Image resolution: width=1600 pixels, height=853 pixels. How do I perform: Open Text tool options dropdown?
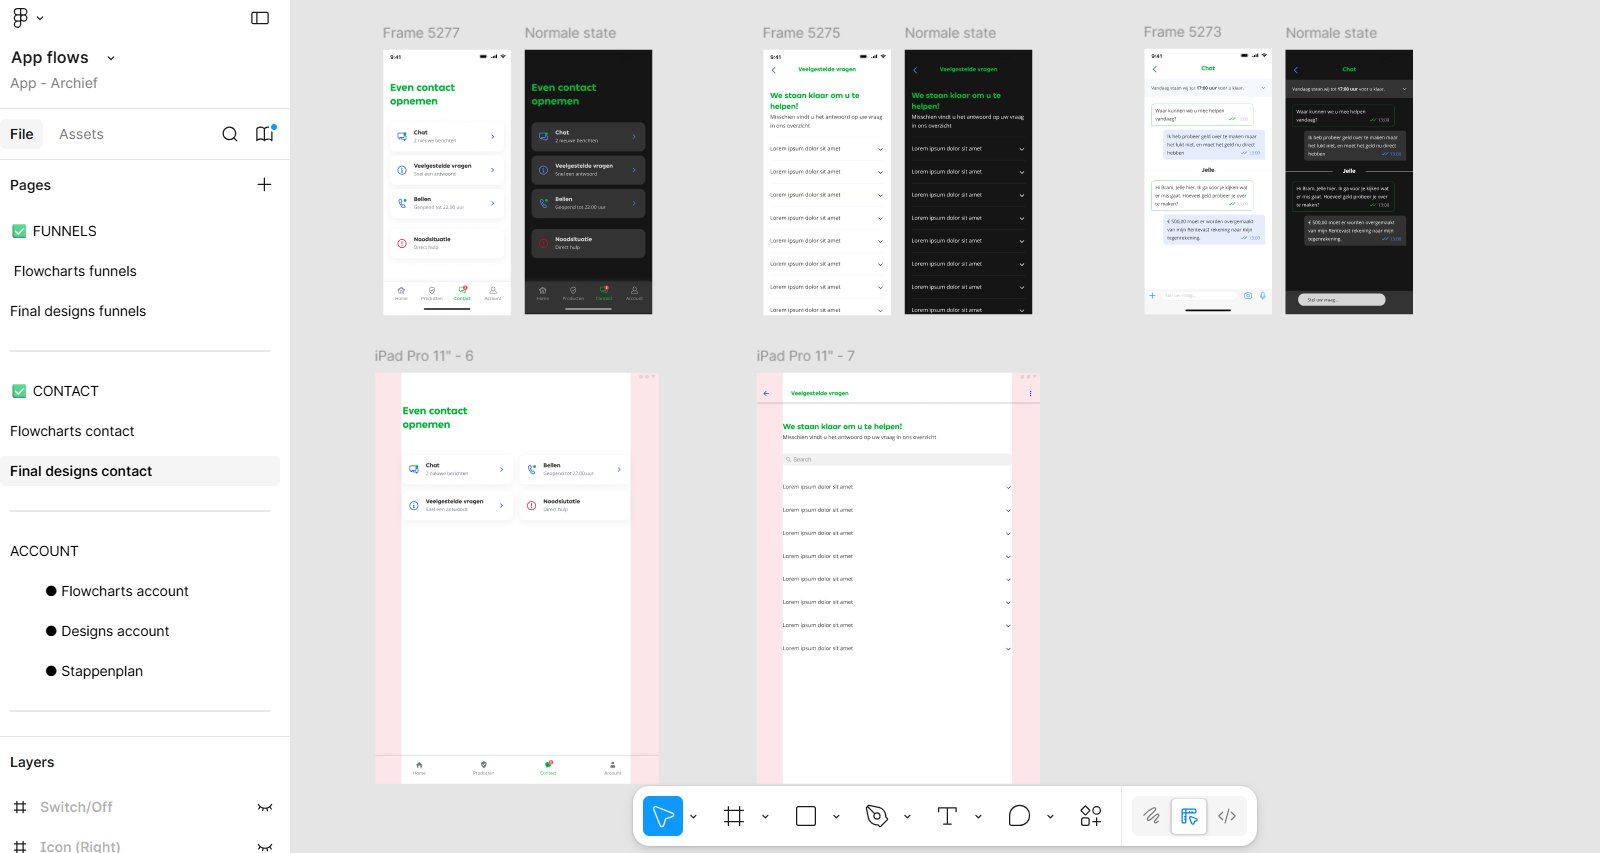coord(978,817)
